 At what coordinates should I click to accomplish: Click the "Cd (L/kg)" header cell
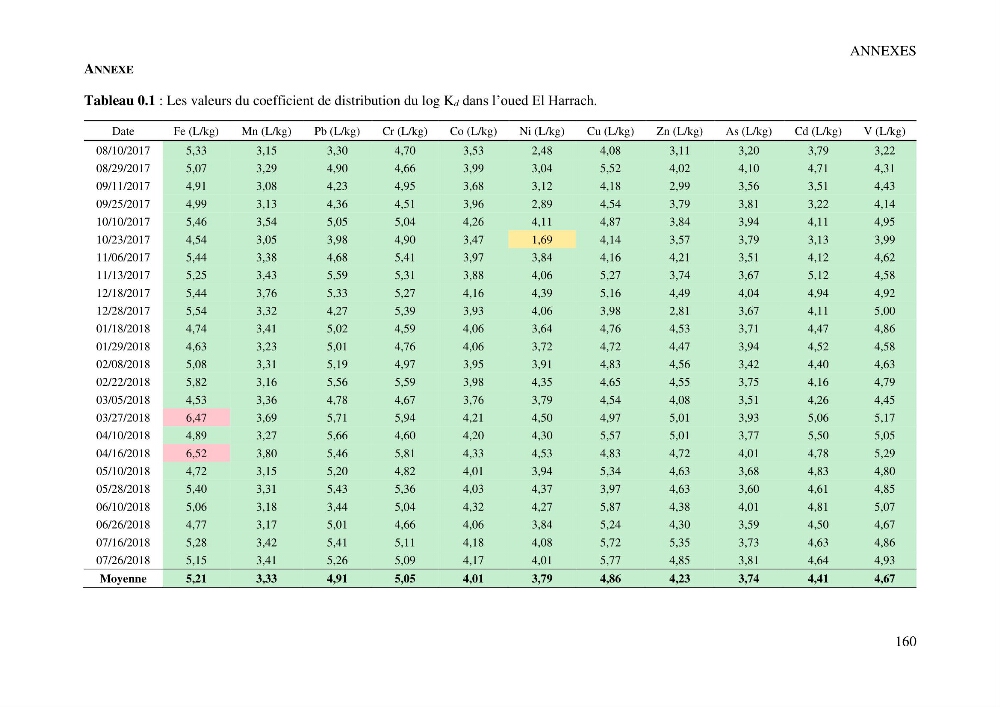tap(818, 131)
